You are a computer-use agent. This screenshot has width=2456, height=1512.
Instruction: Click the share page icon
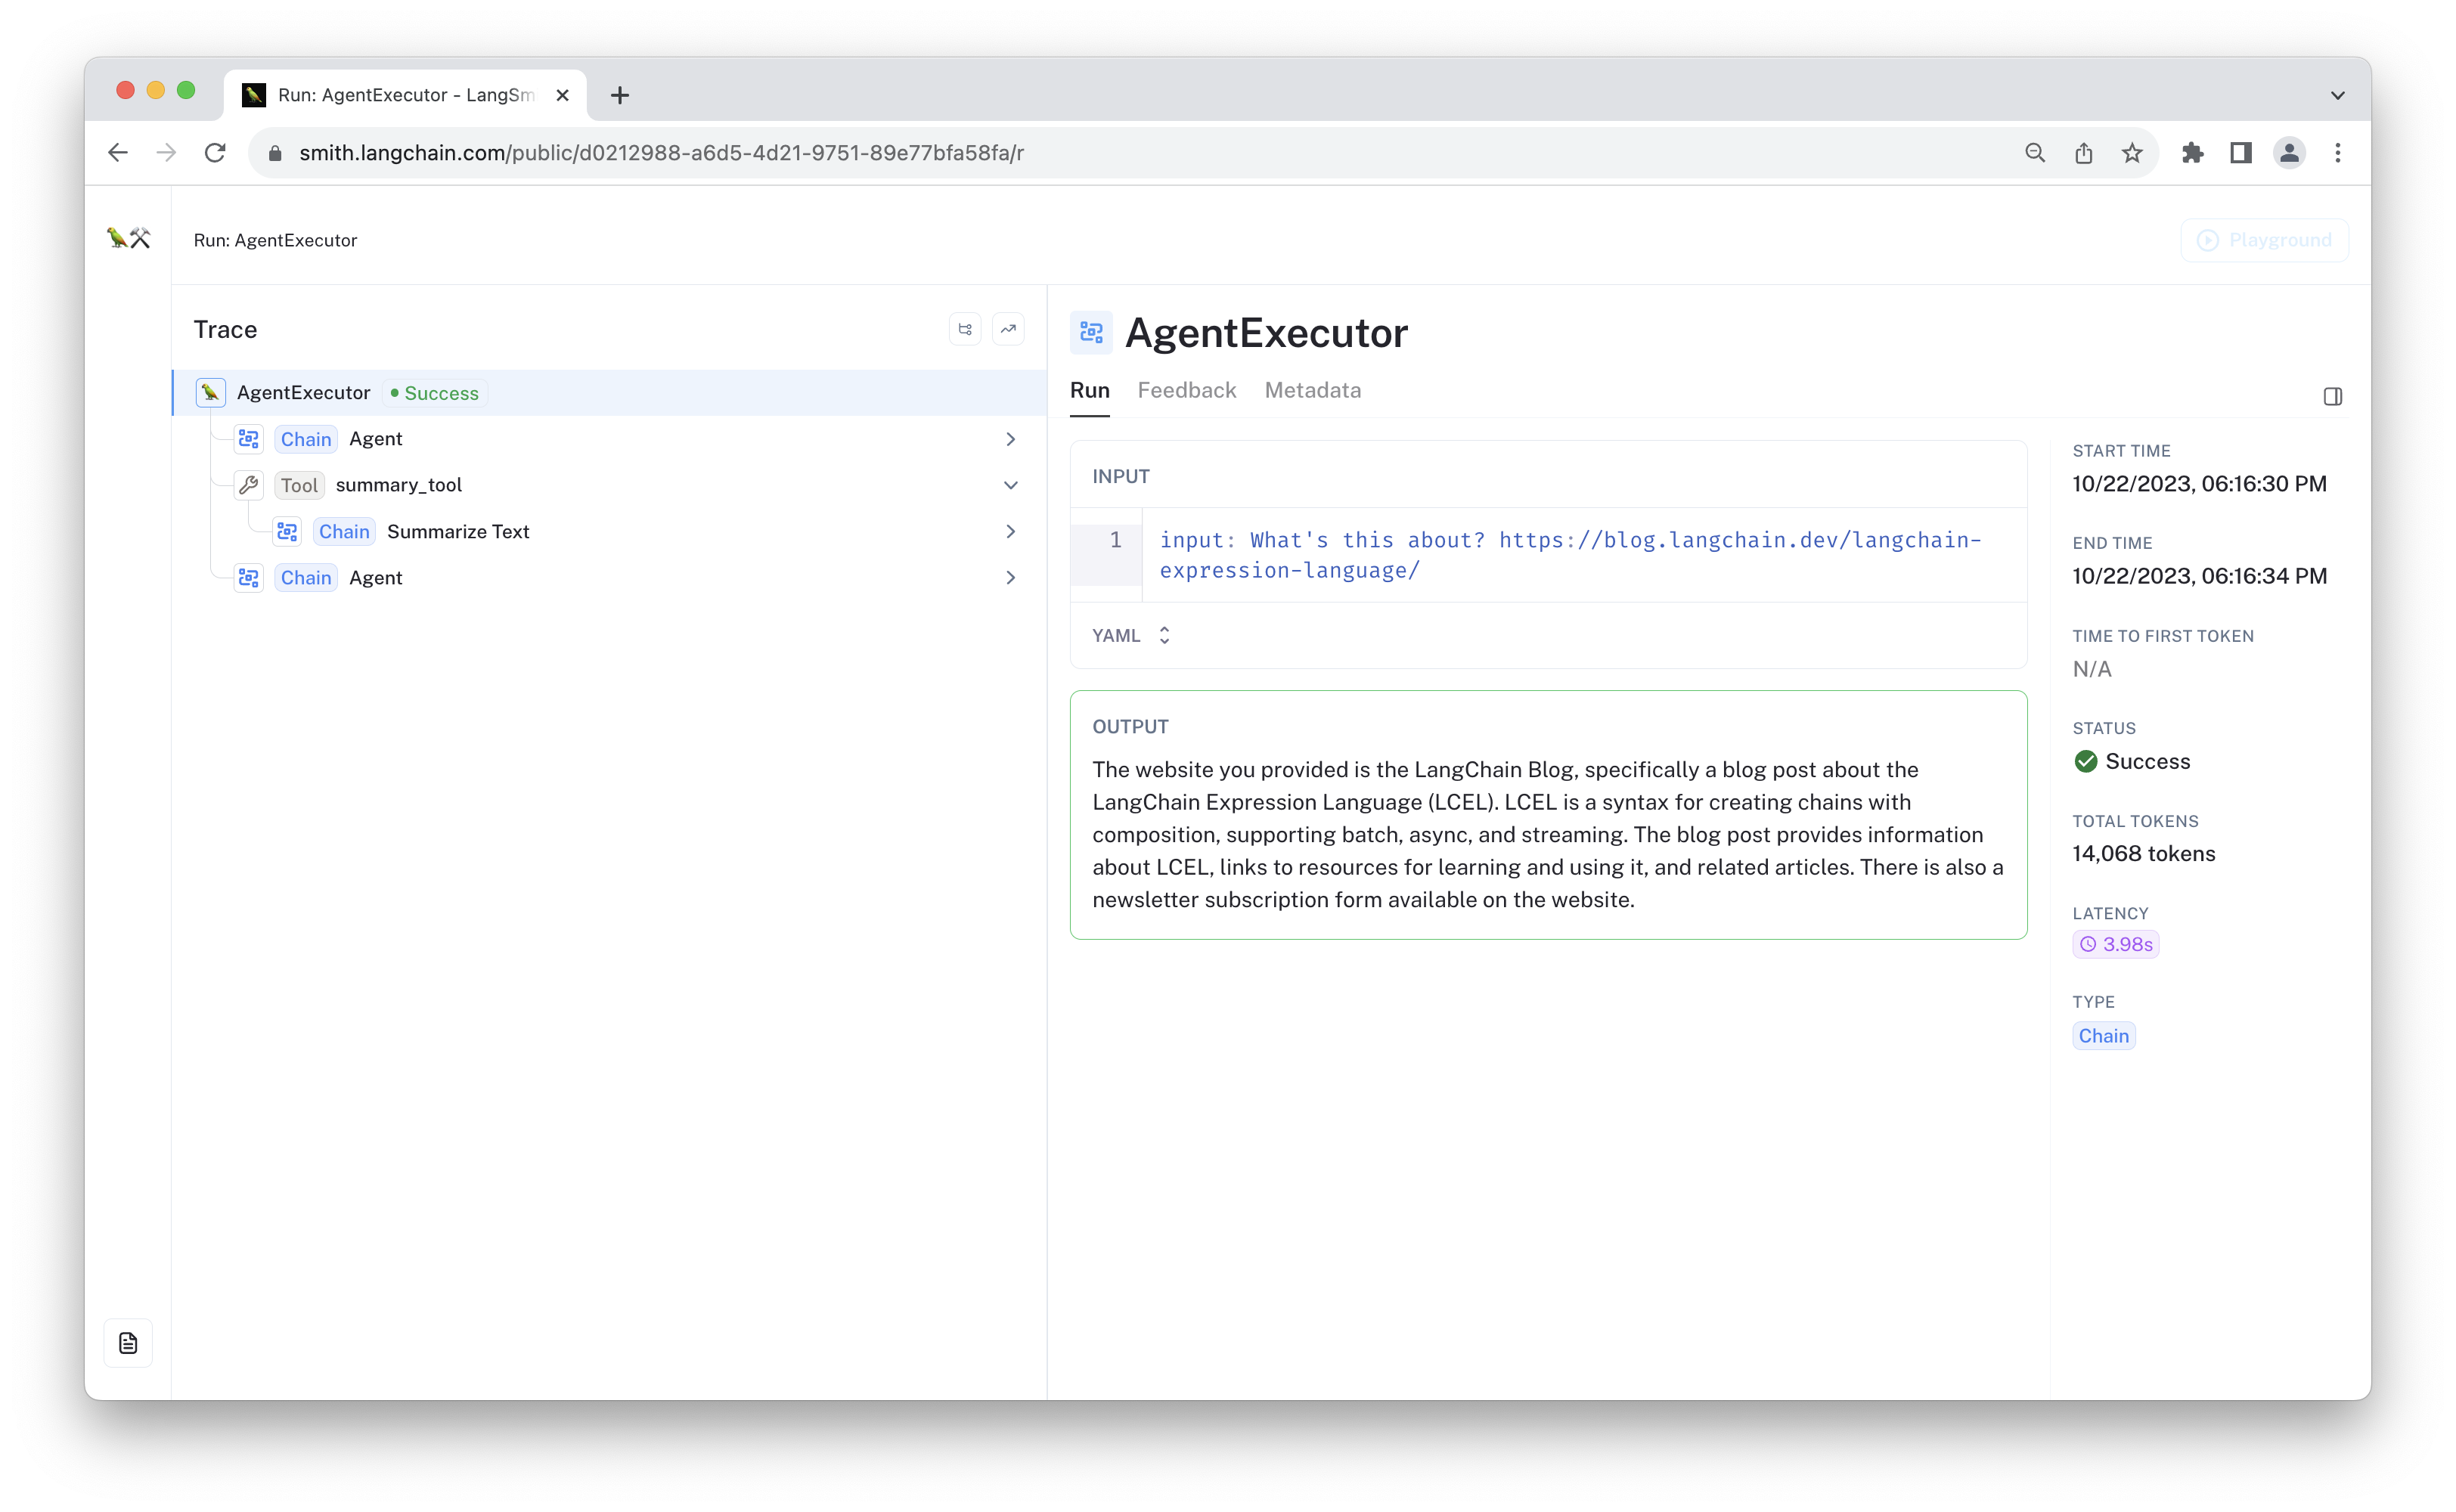[2083, 153]
